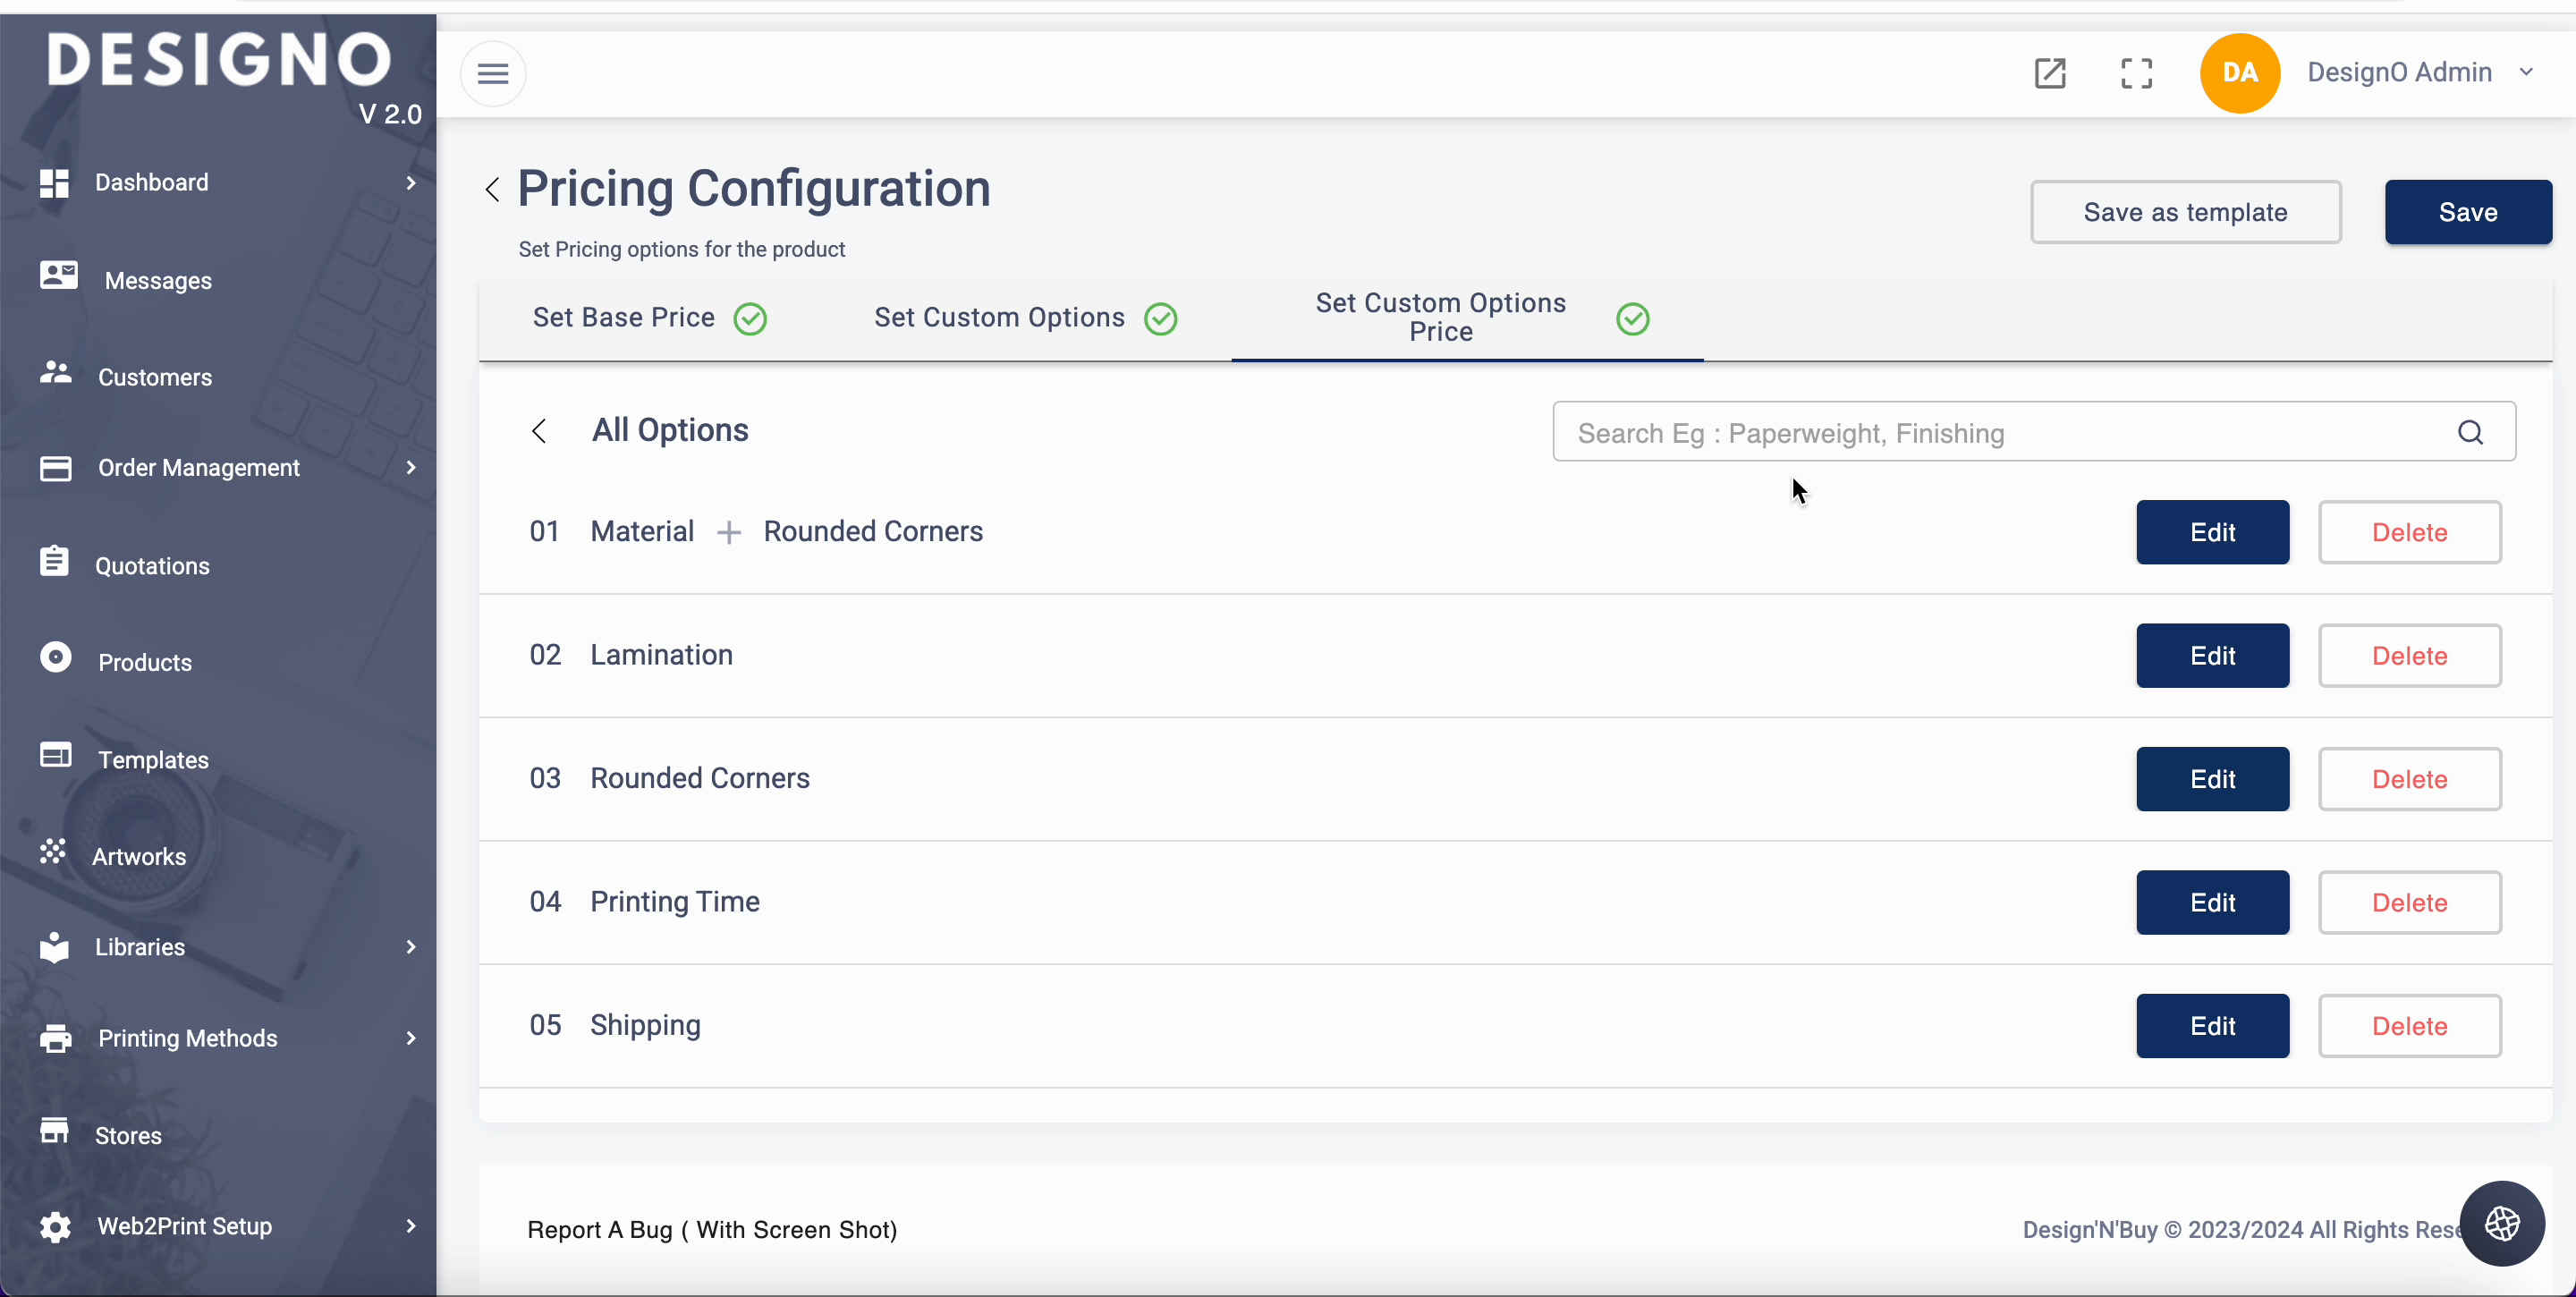Viewport: 2576px width, 1297px height.
Task: Focus the options search field
Action: pos(2000,433)
